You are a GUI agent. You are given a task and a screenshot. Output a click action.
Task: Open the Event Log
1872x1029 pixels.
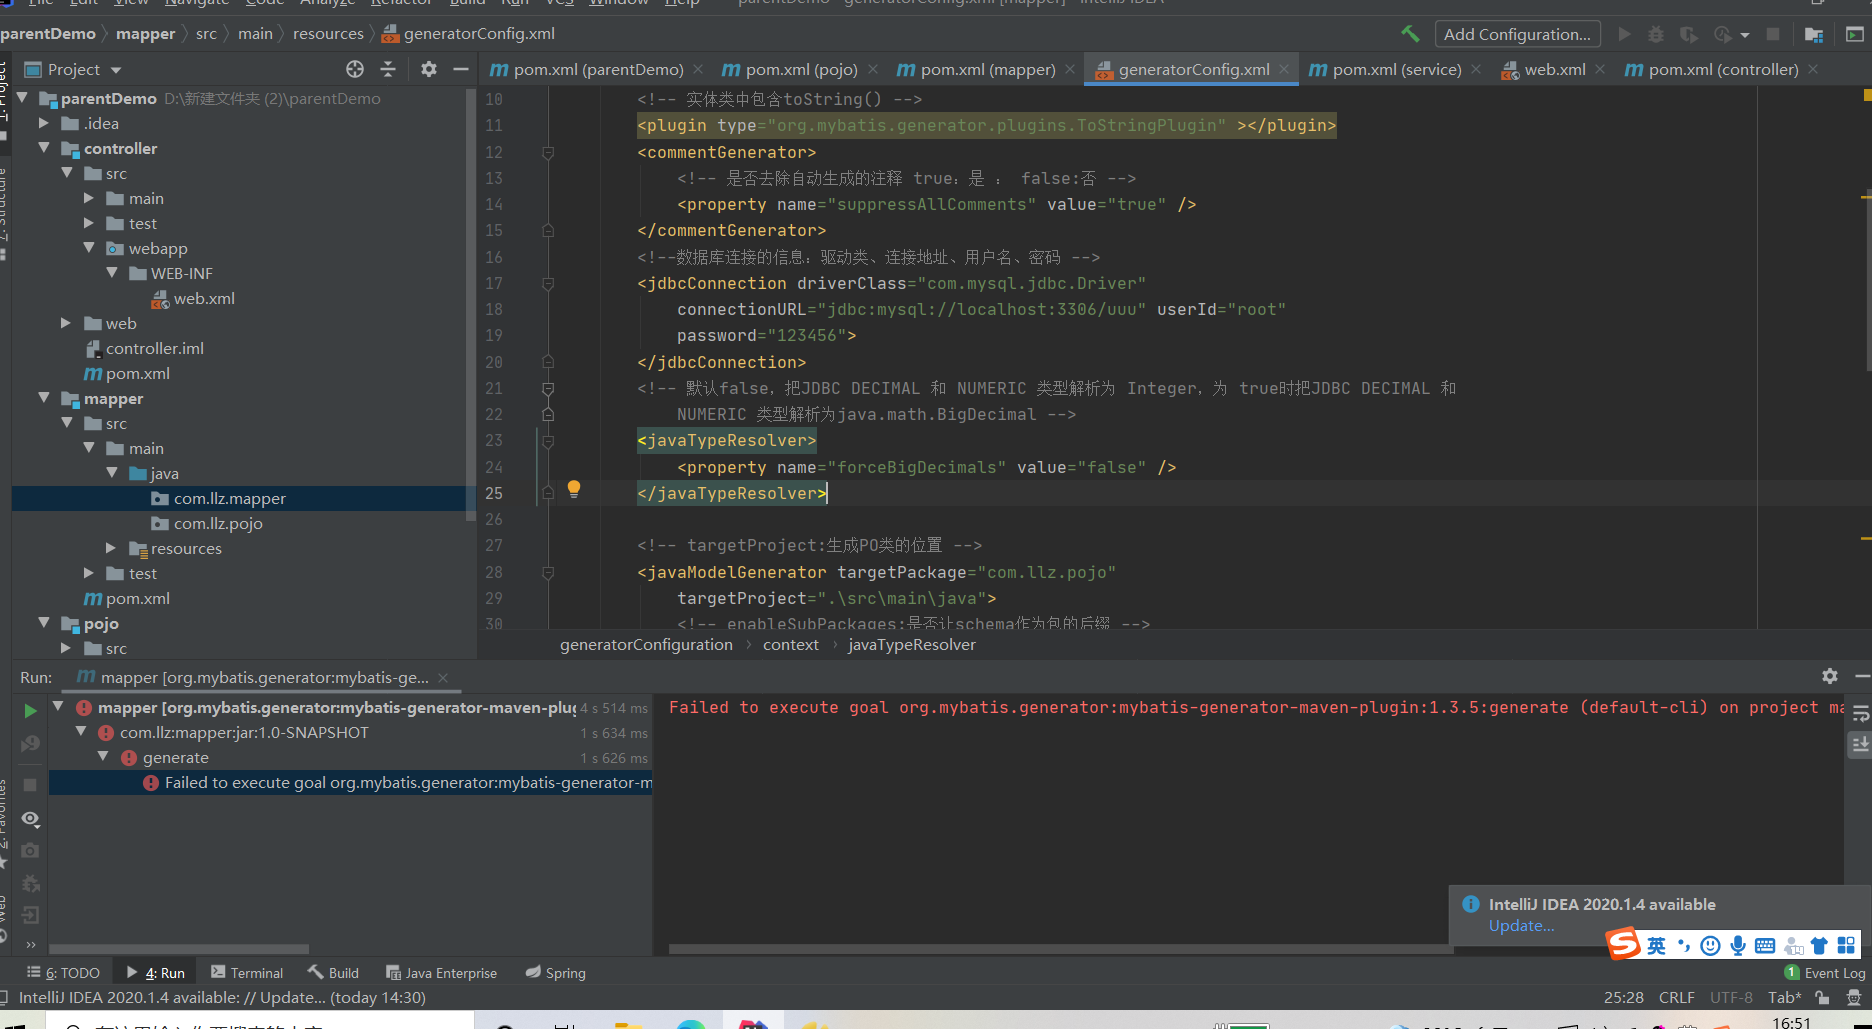tap(1825, 972)
